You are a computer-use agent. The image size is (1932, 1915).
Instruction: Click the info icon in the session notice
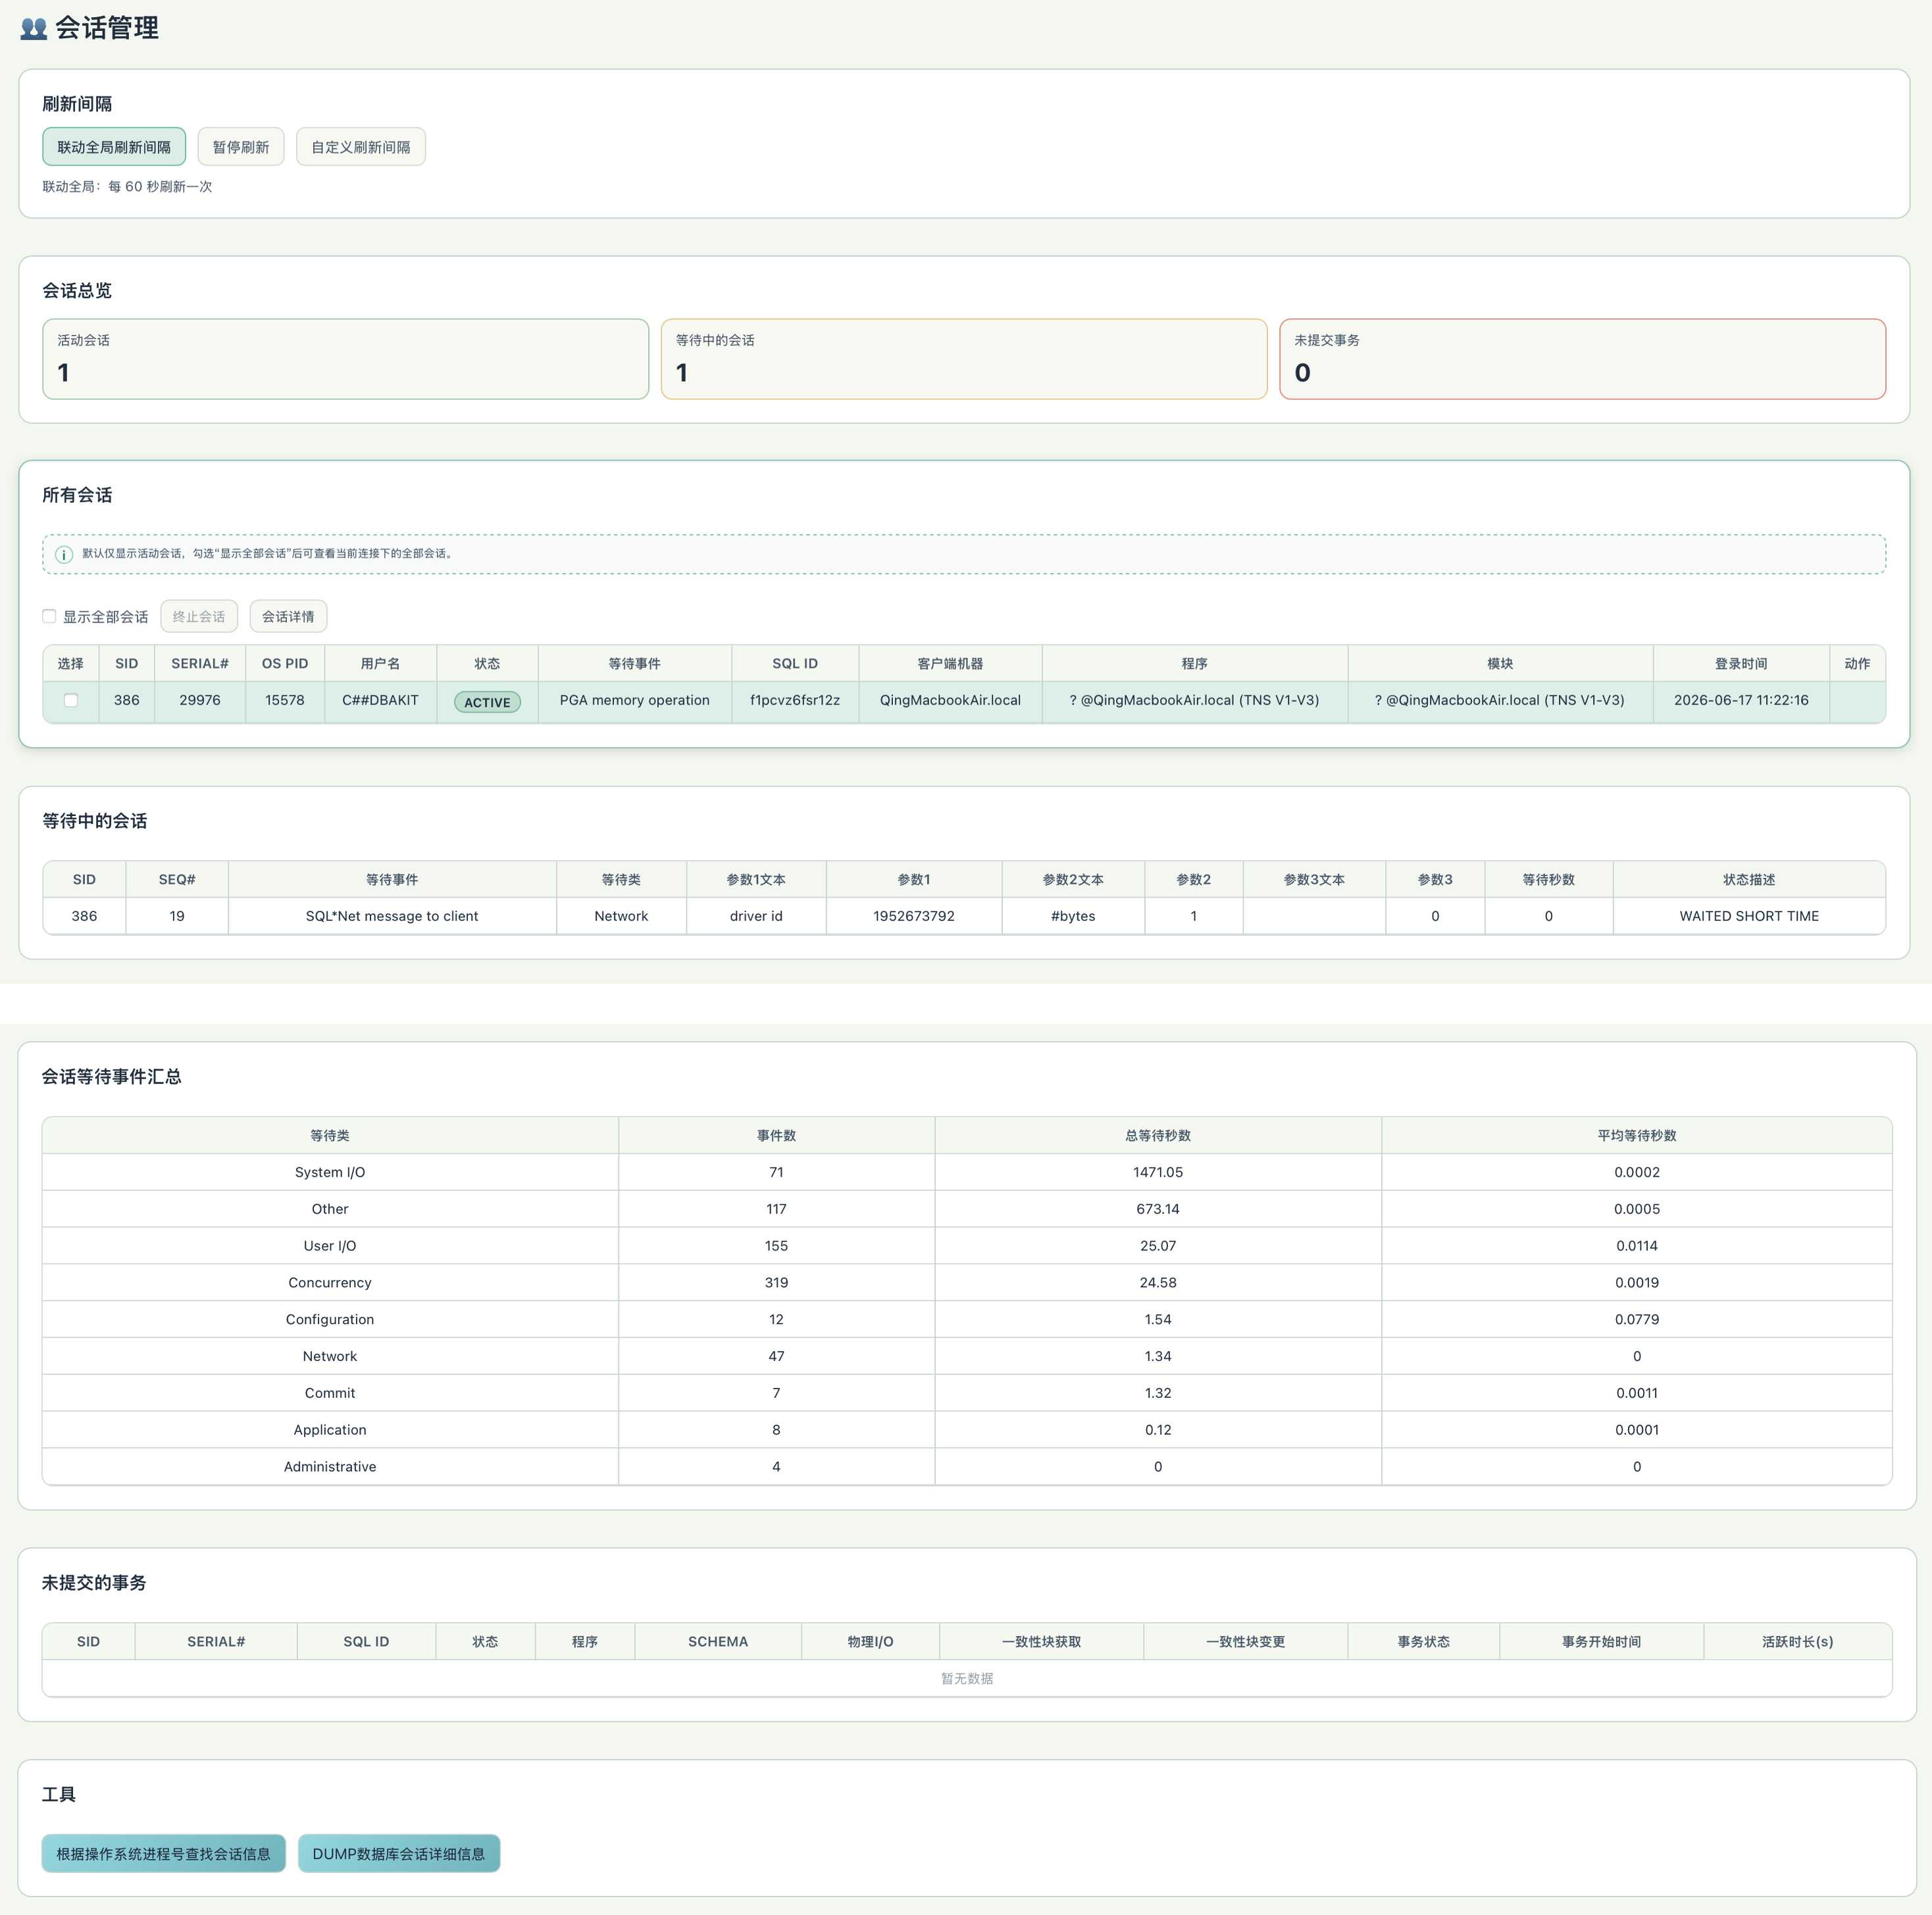64,554
